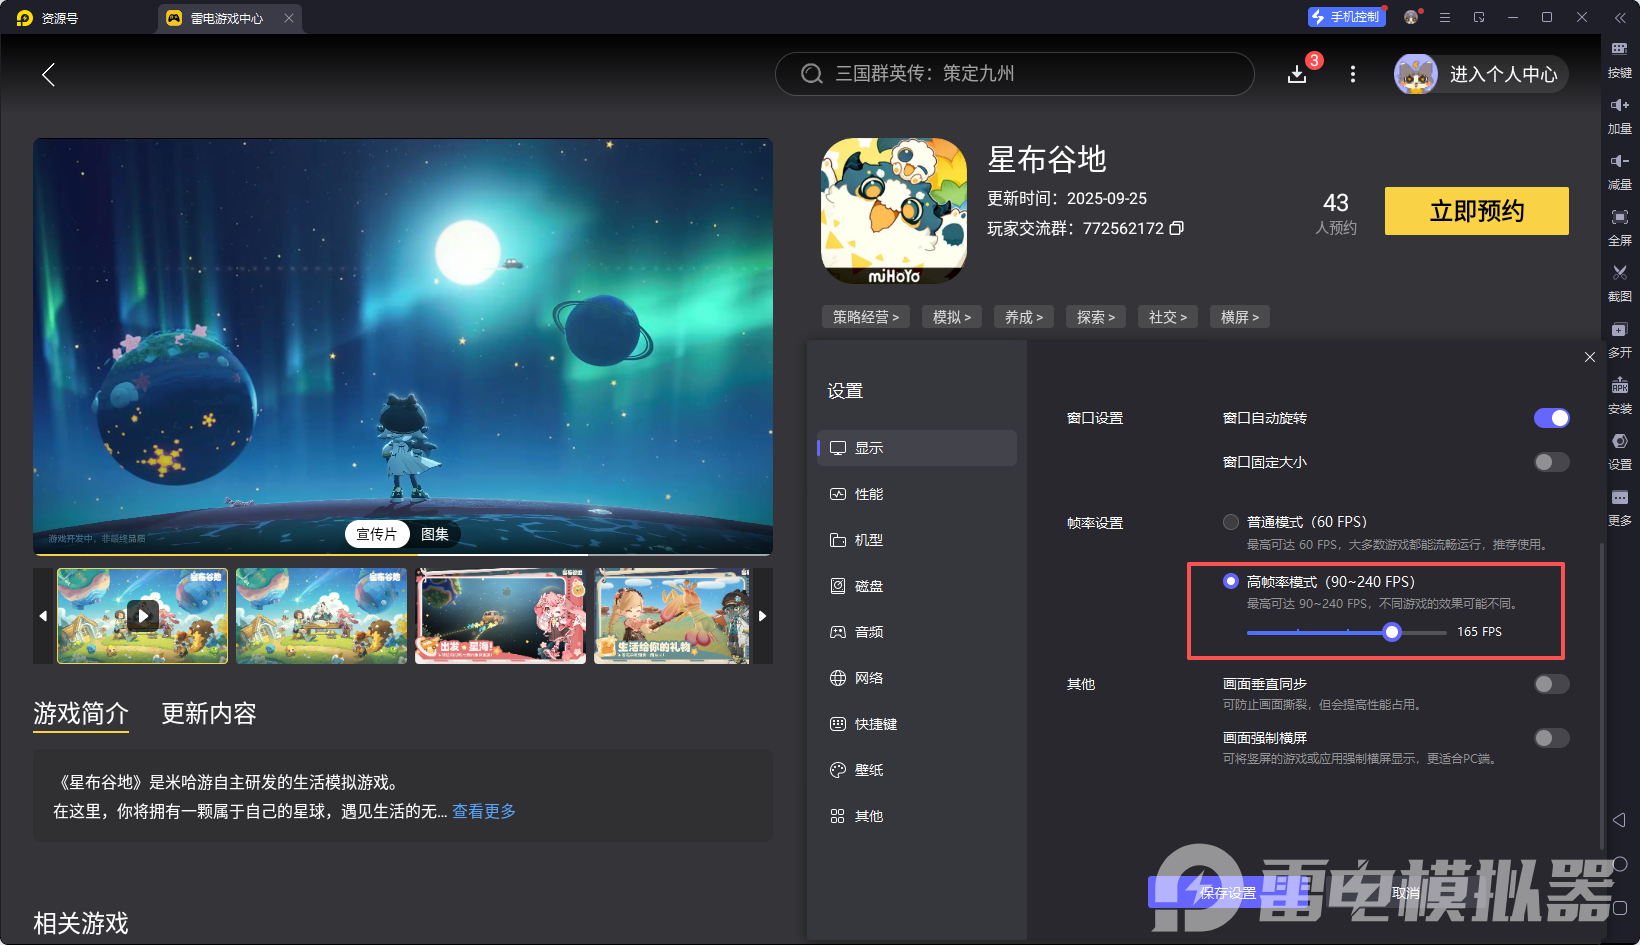Select the 截图 screenshot tool in right sidebar
The image size is (1640, 945).
(x=1620, y=283)
